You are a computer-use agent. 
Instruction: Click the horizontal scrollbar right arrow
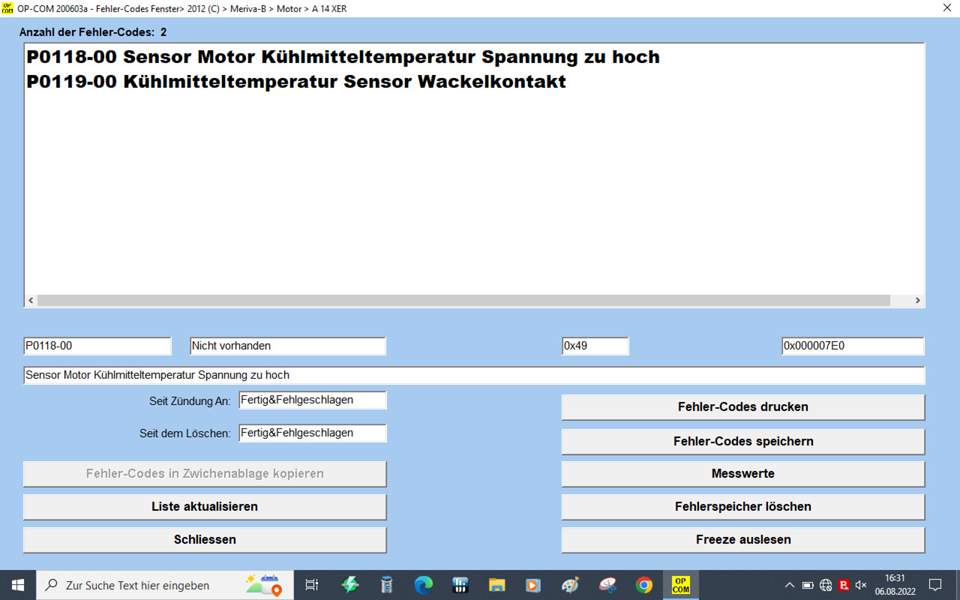[918, 301]
